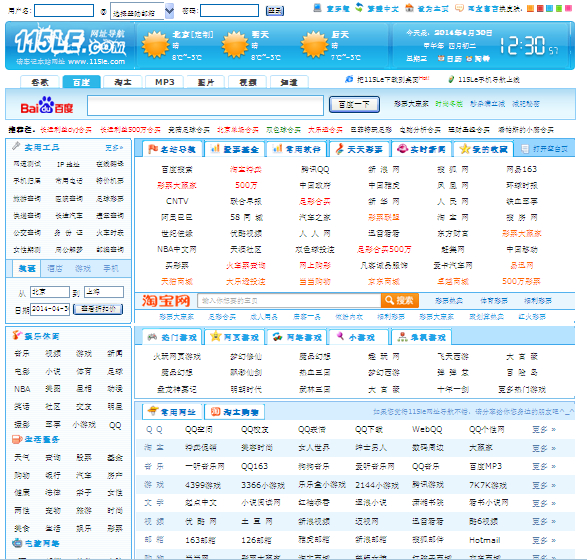Image resolution: width=587 pixels, height=560 pixels.
Task: Expand 更多 in the 实用工具 panel
Action: (114, 148)
